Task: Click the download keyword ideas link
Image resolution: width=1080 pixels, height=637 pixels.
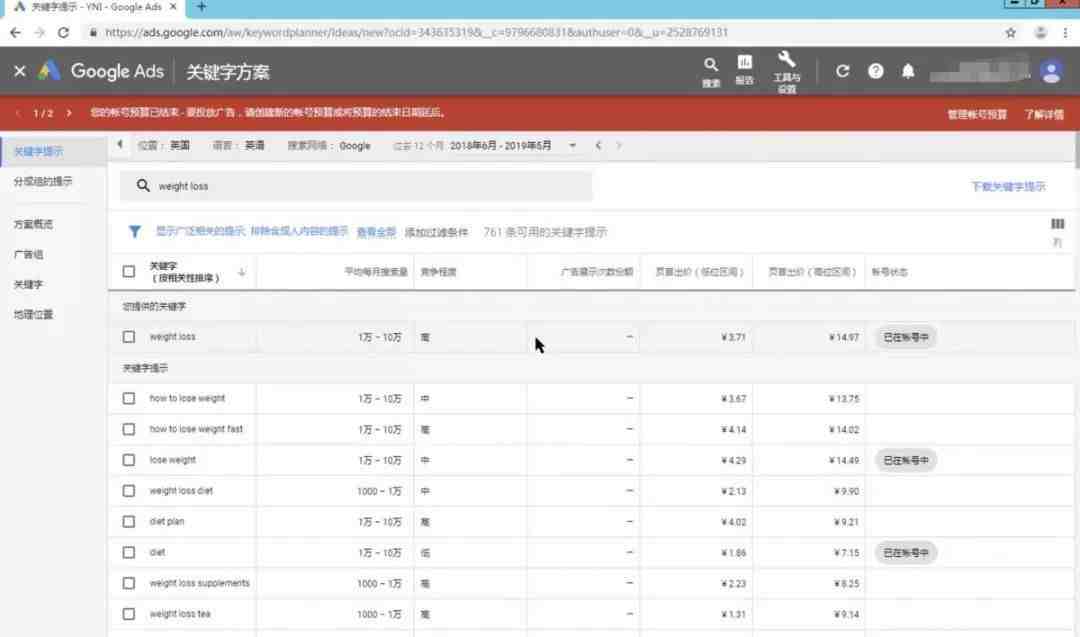Action: pyautogui.click(x=1008, y=187)
